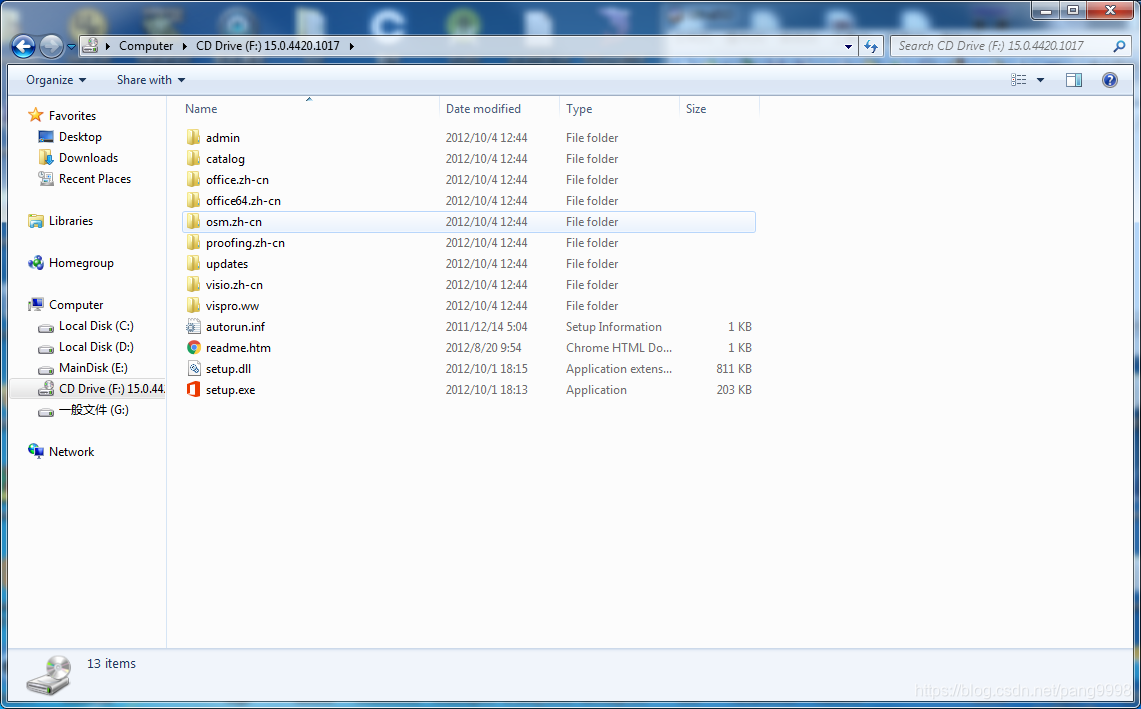The width and height of the screenshot is (1141, 709).
Task: Open Network in the navigation pane
Action: (x=71, y=452)
